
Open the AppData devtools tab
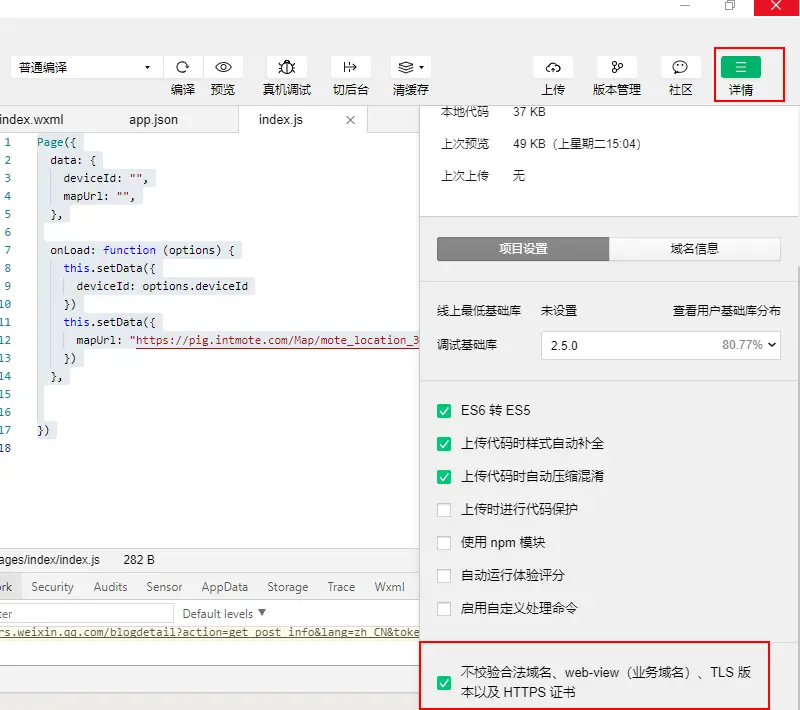tap(224, 587)
